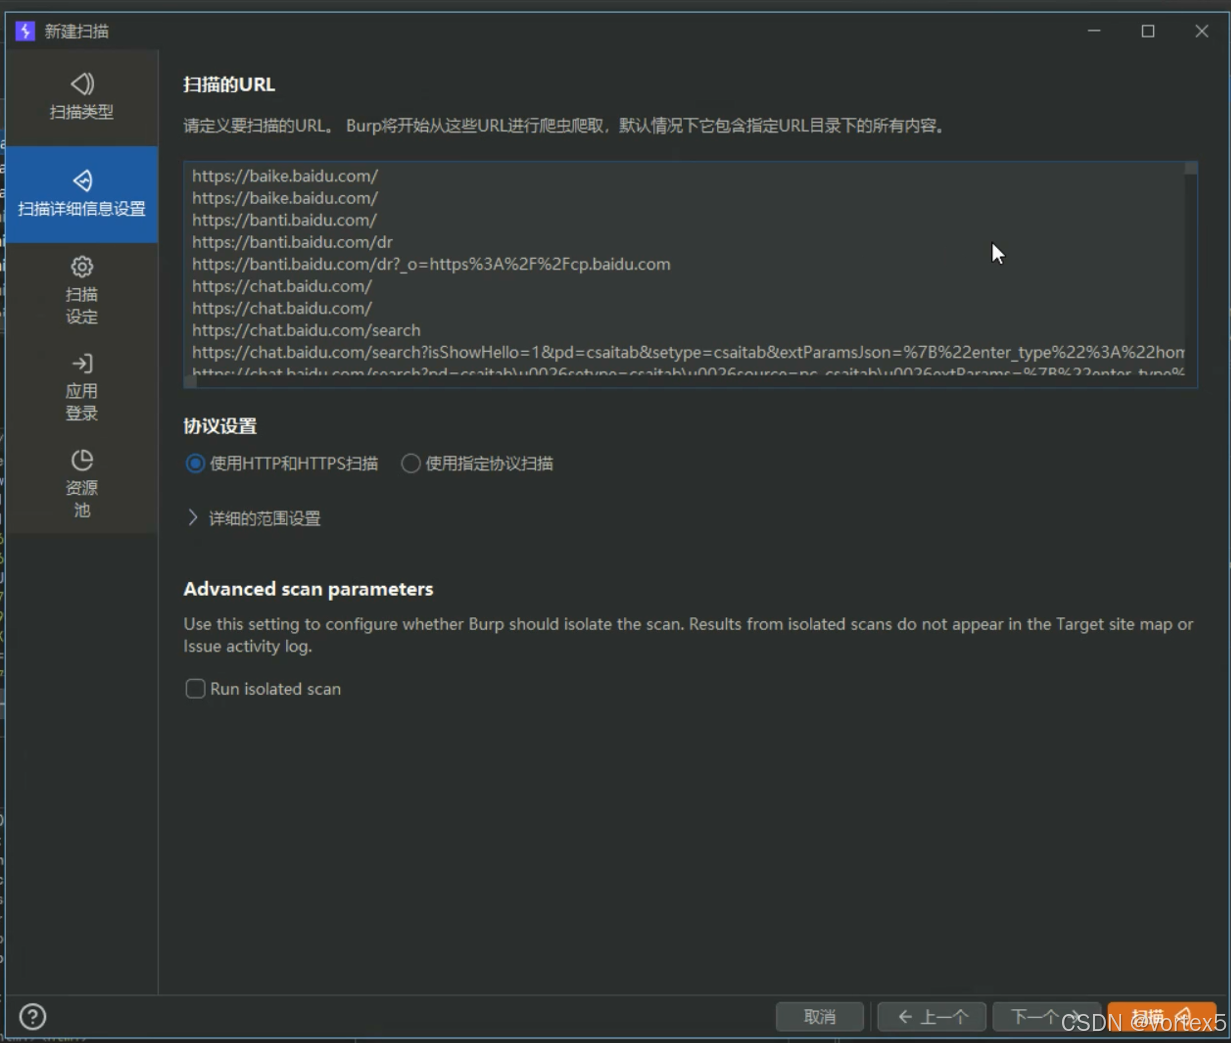The width and height of the screenshot is (1231, 1043).
Task: Start scan with the orange 扫描 button
Action: (x=1162, y=1017)
